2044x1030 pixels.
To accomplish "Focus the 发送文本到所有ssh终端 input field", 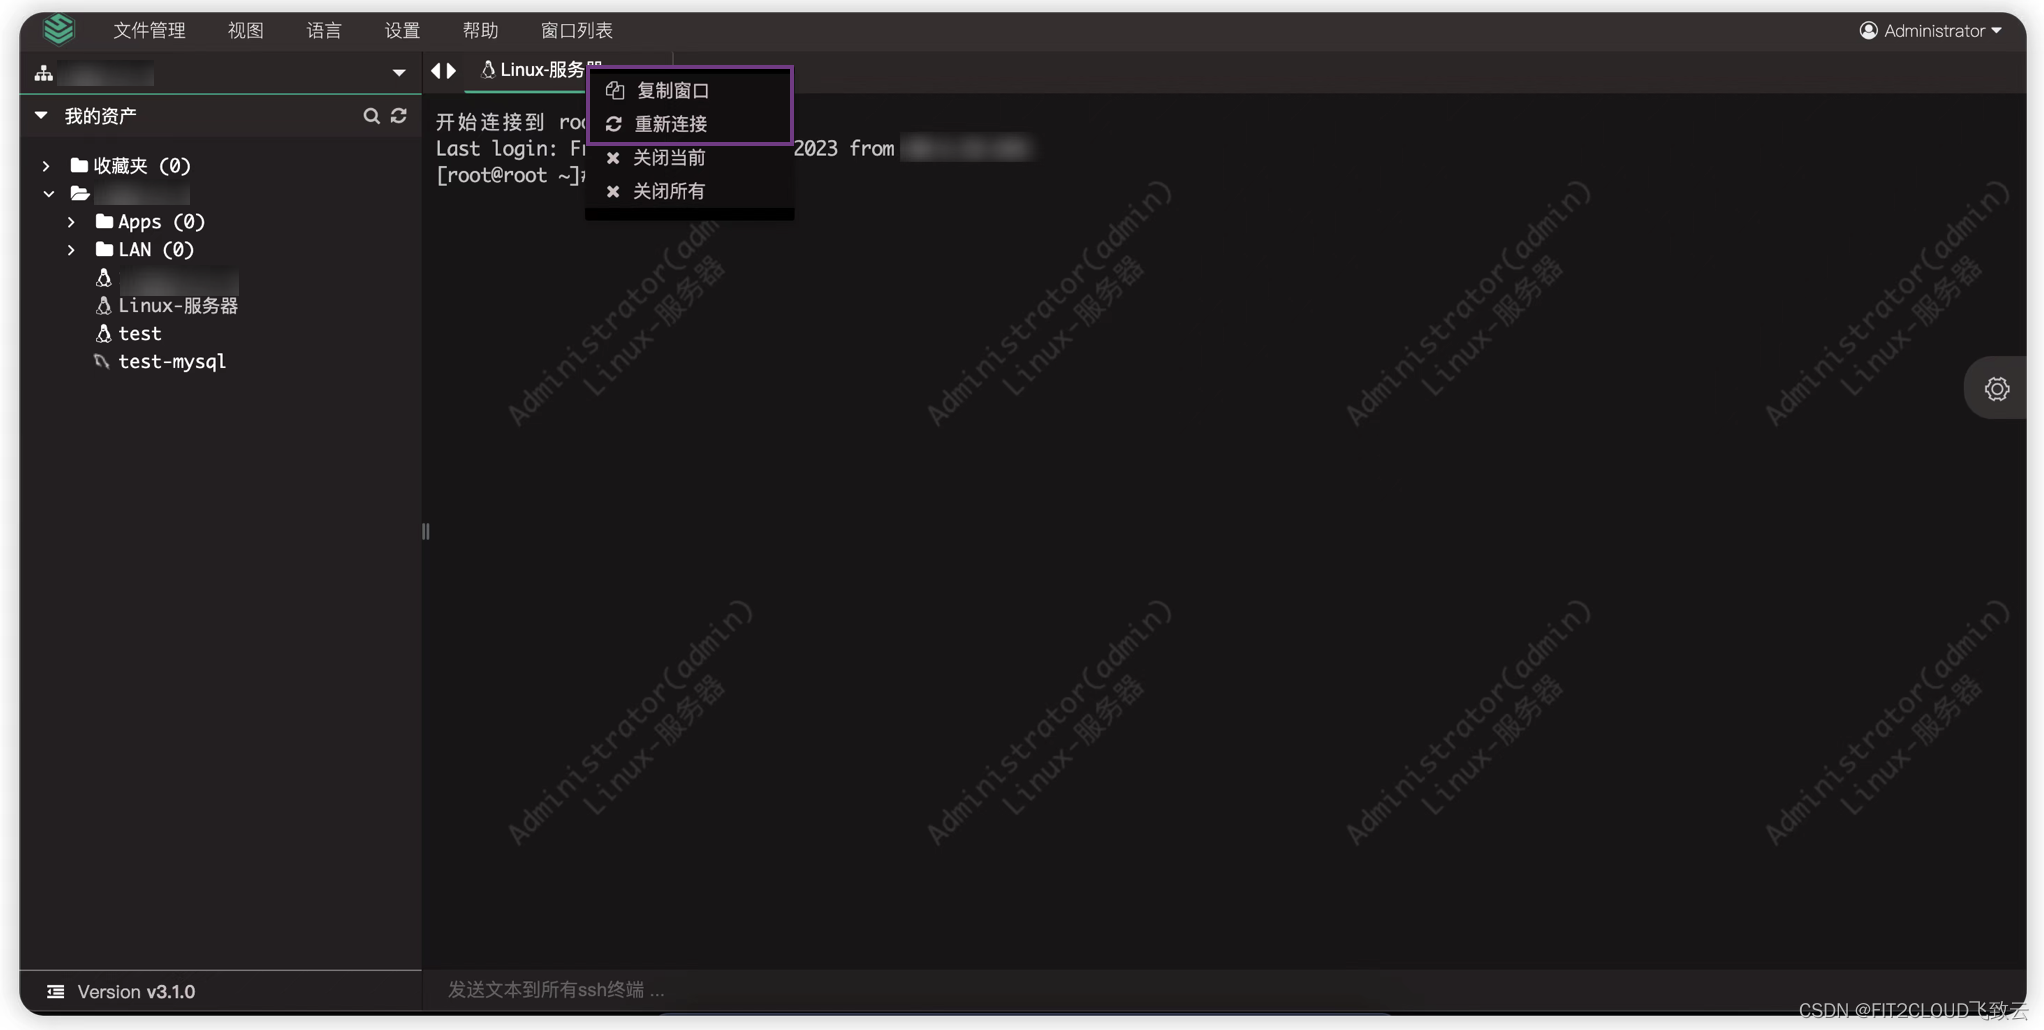I will tap(1224, 990).
